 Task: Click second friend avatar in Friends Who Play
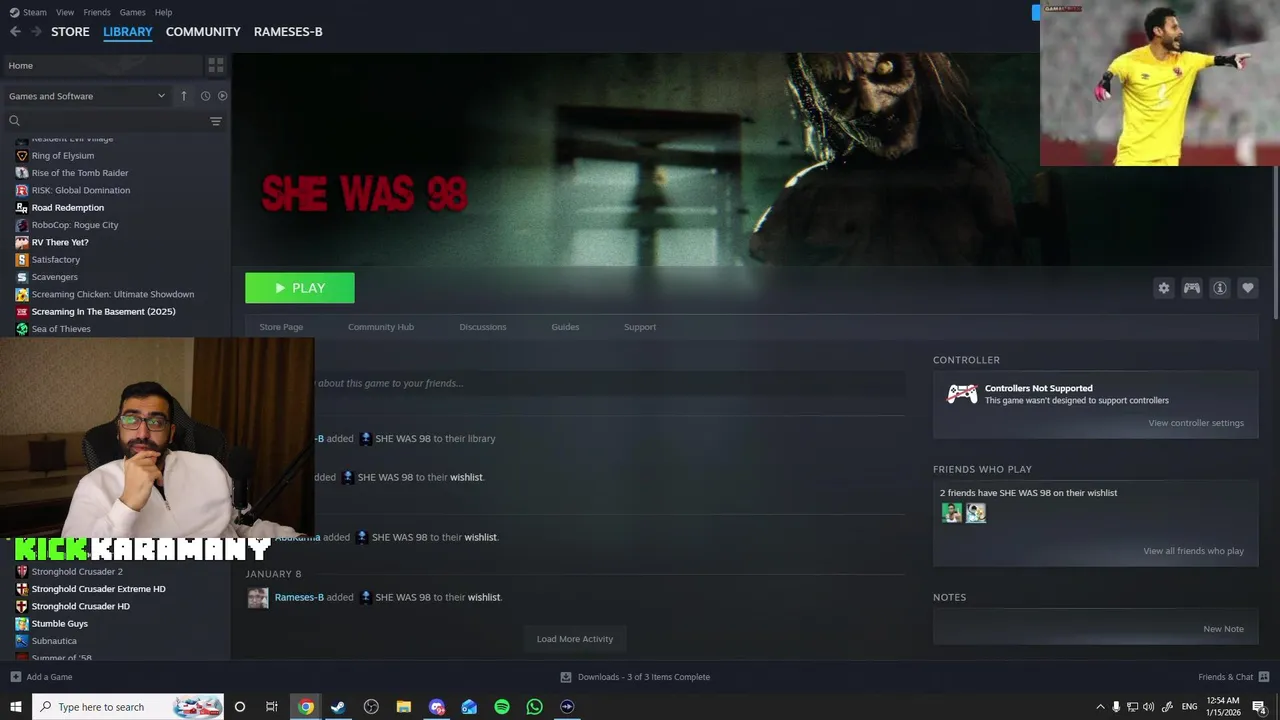(x=976, y=513)
